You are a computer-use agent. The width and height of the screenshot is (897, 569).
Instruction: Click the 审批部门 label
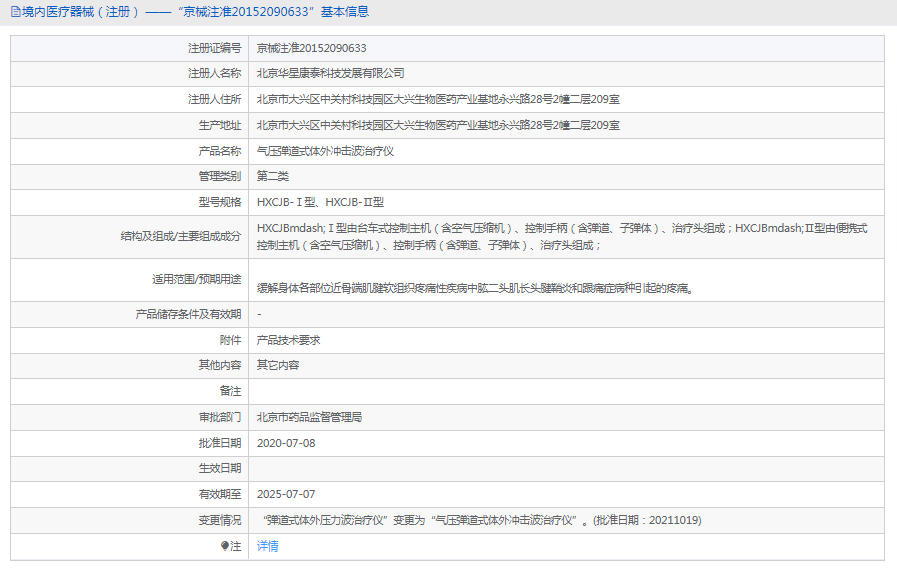pos(220,417)
